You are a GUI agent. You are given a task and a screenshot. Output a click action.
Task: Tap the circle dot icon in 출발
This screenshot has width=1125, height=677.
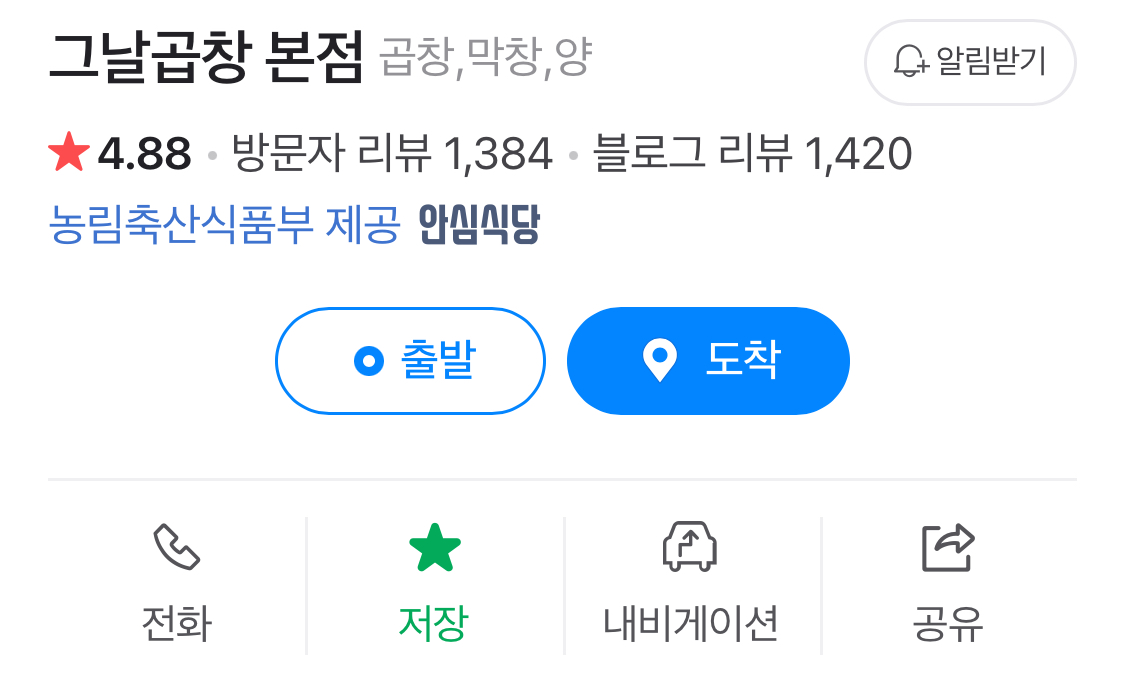pos(369,361)
